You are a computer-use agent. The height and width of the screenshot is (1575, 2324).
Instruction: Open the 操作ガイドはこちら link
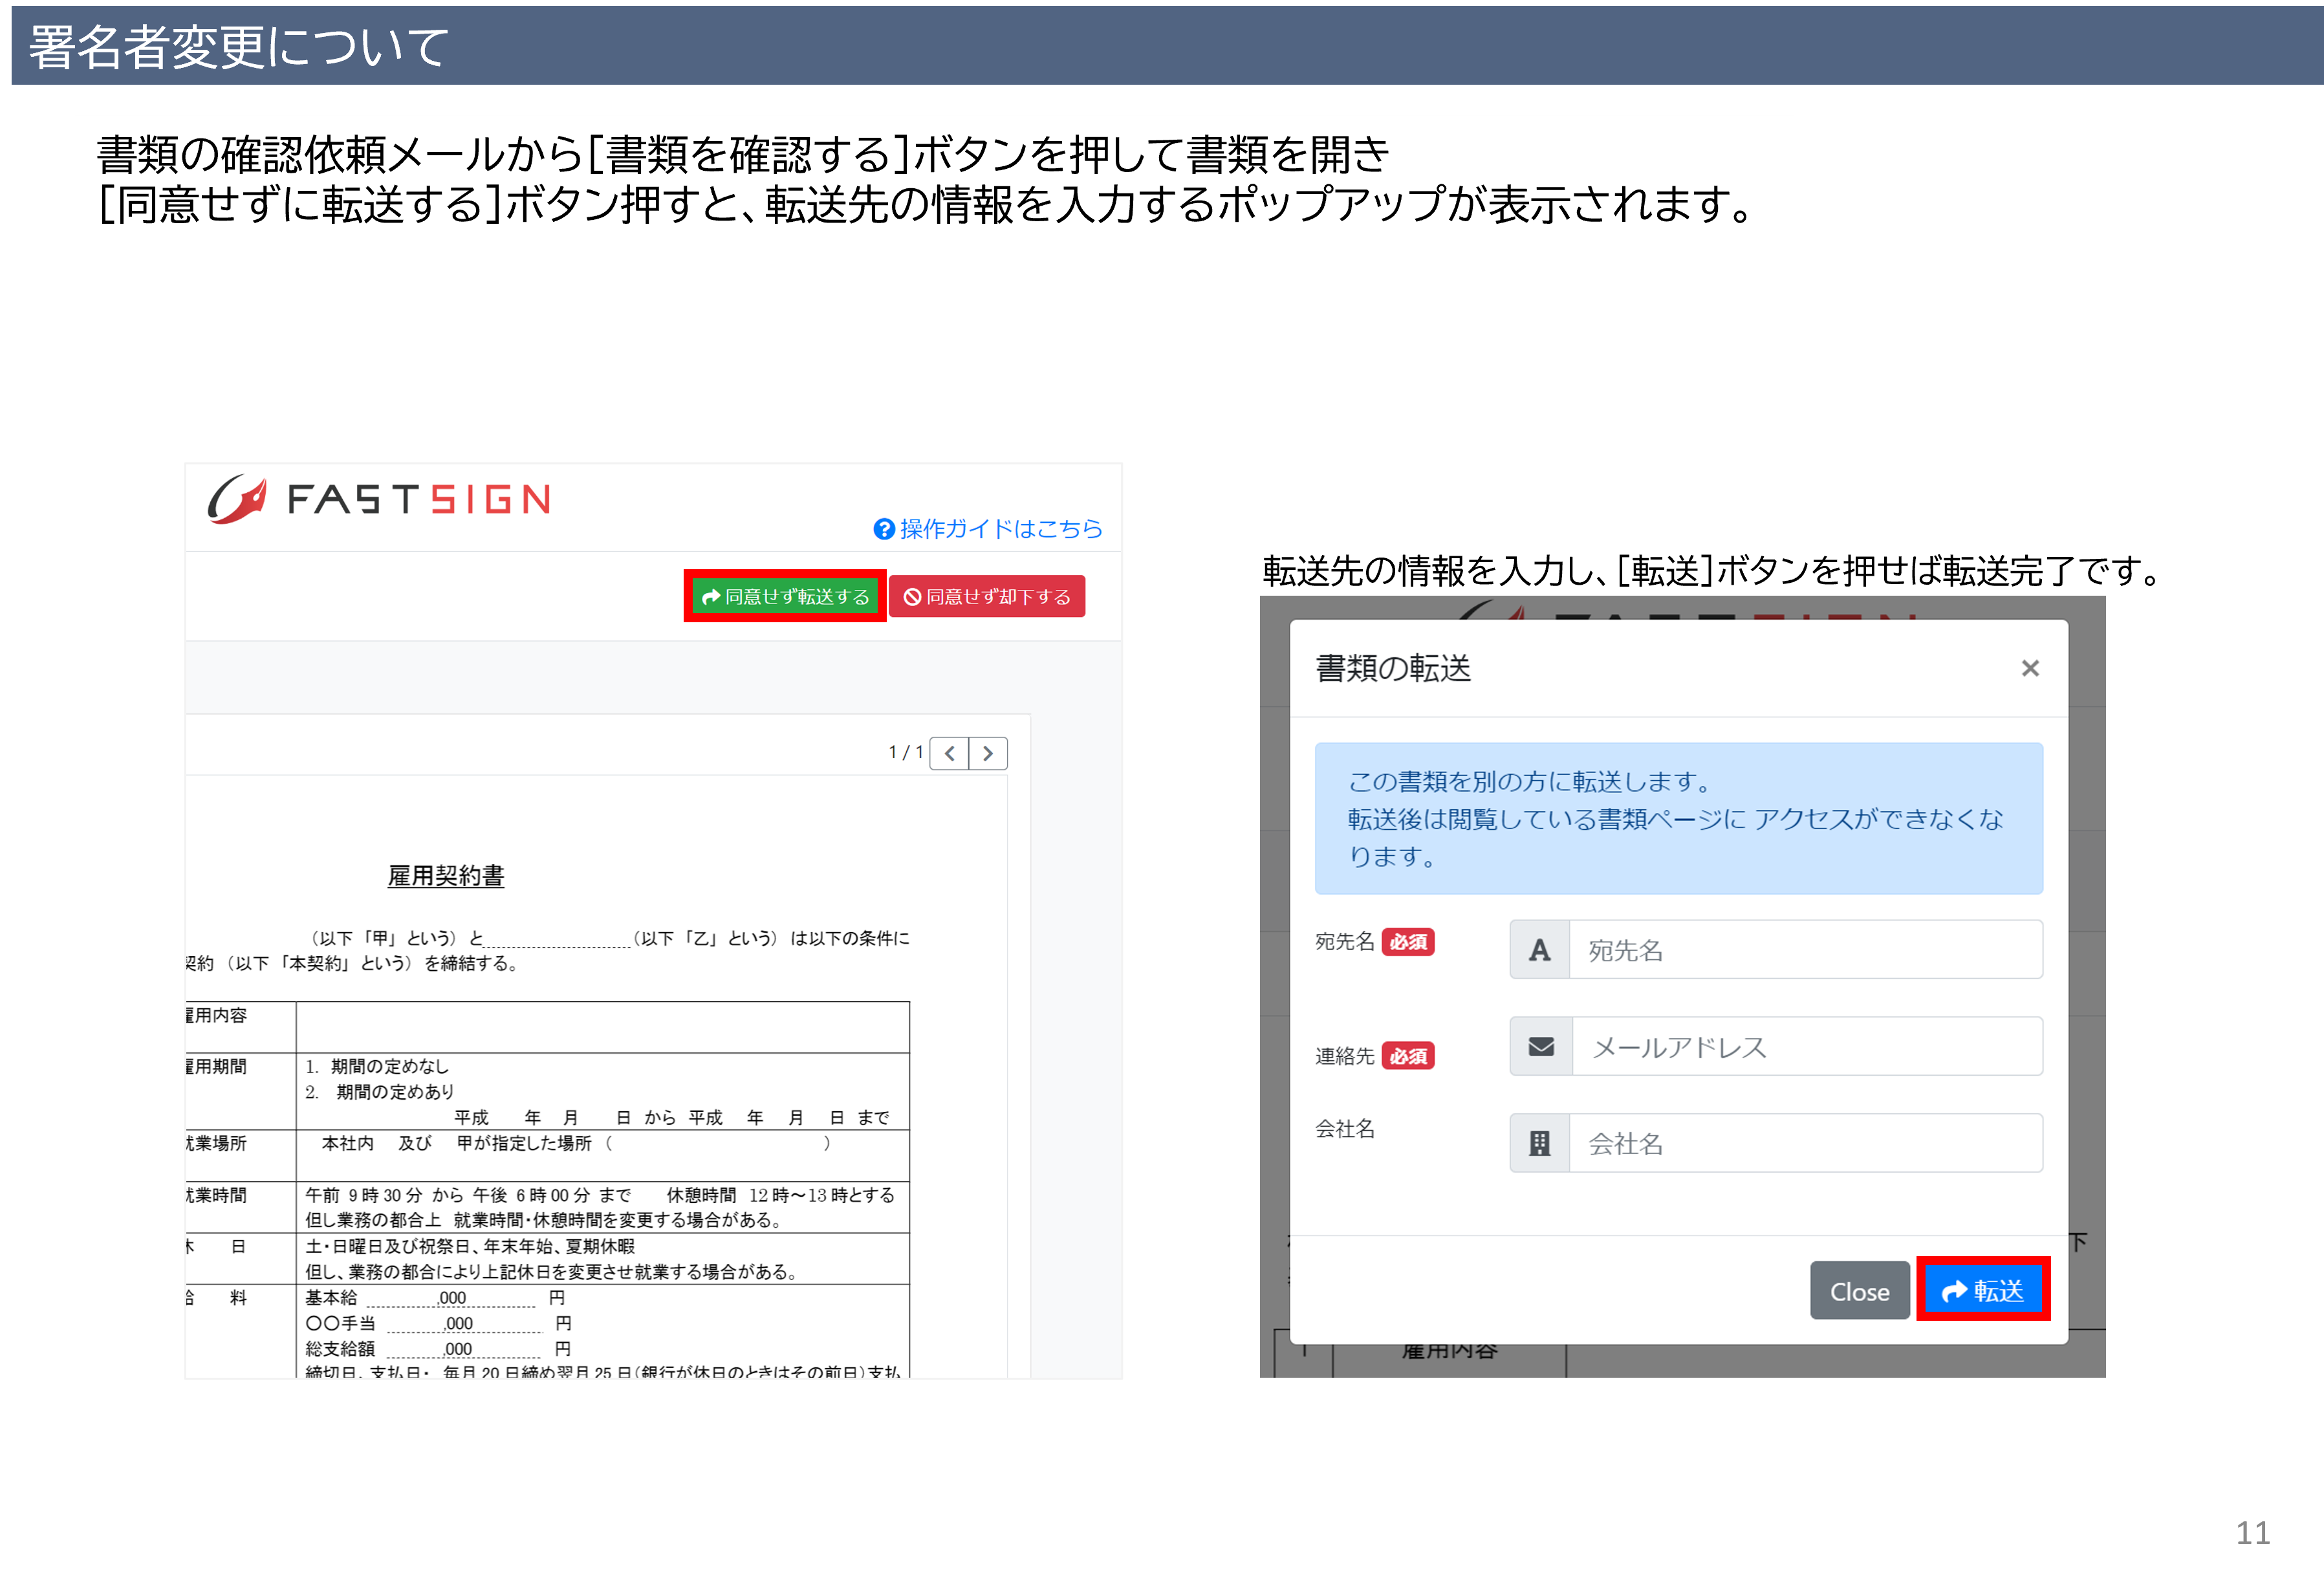(1000, 529)
